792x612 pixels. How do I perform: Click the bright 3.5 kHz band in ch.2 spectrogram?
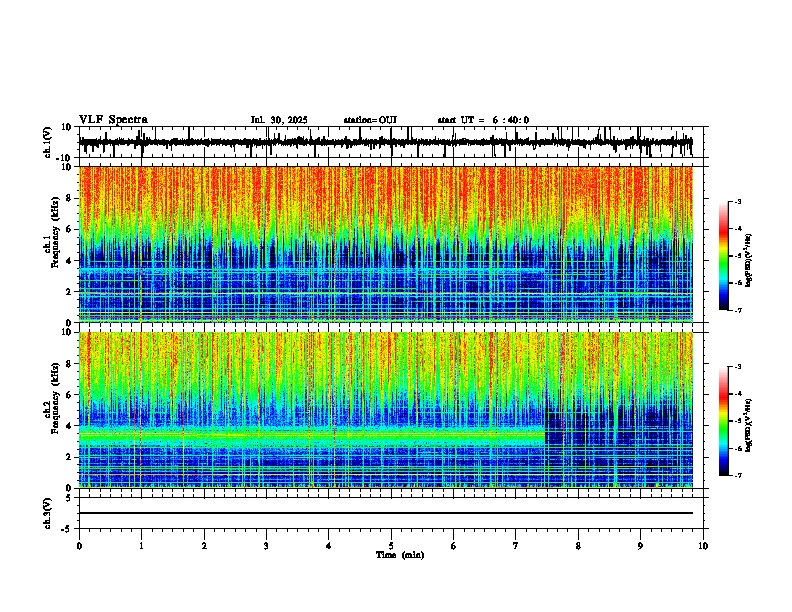pyautogui.click(x=312, y=435)
